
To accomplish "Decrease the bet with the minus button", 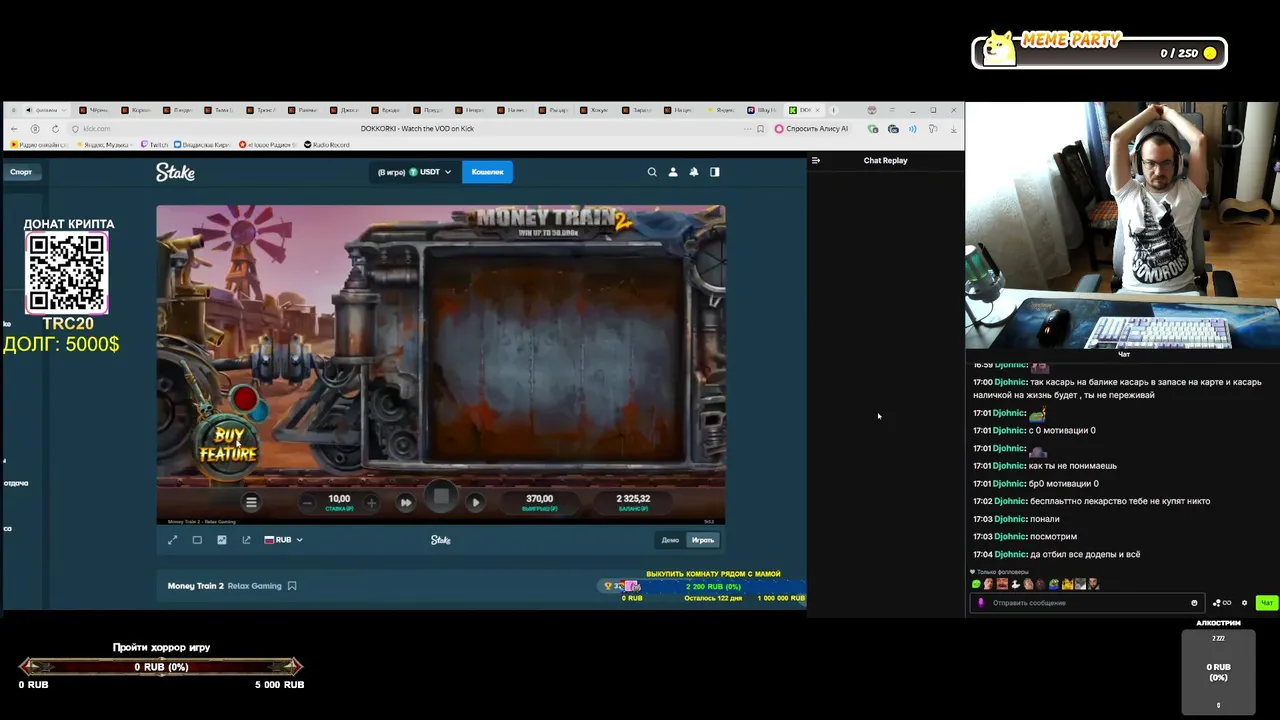I will coord(307,502).
